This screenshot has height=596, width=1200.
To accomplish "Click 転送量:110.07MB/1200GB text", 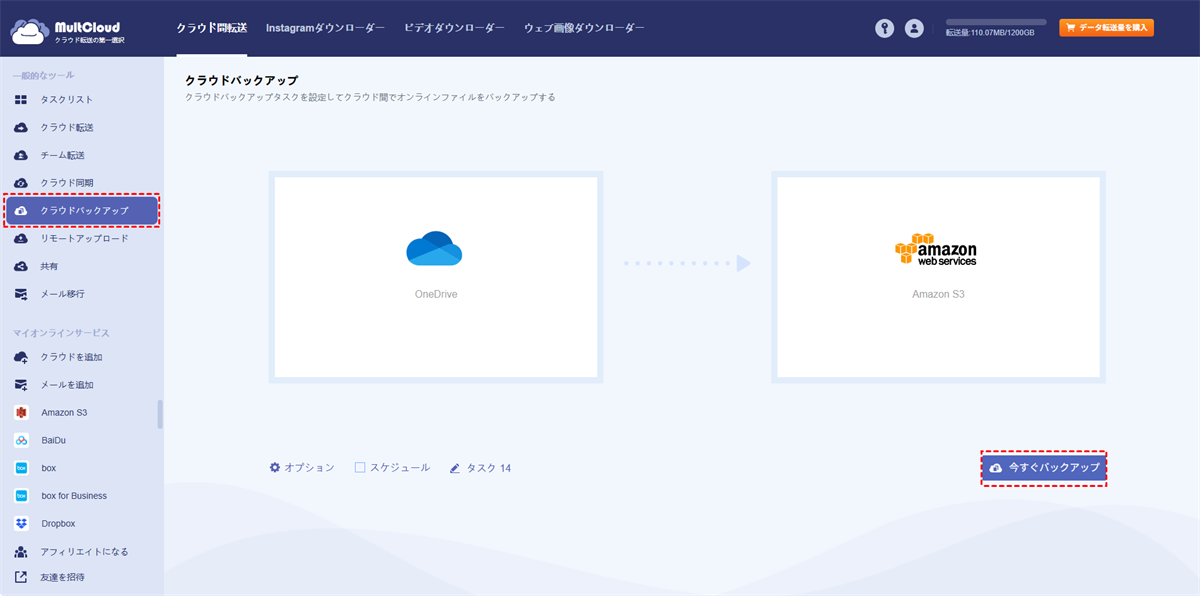I will coord(990,33).
